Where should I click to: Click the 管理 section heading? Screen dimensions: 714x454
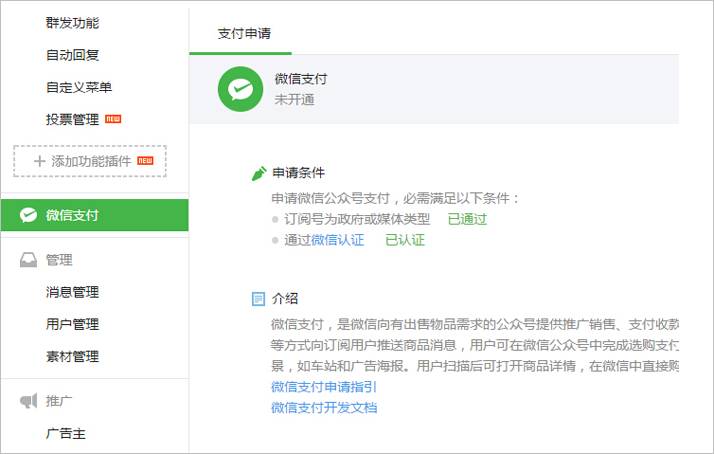(59, 260)
